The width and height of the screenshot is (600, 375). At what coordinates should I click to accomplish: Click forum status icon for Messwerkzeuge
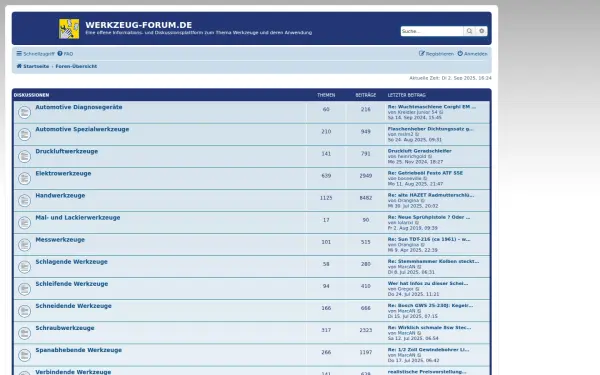[24, 245]
